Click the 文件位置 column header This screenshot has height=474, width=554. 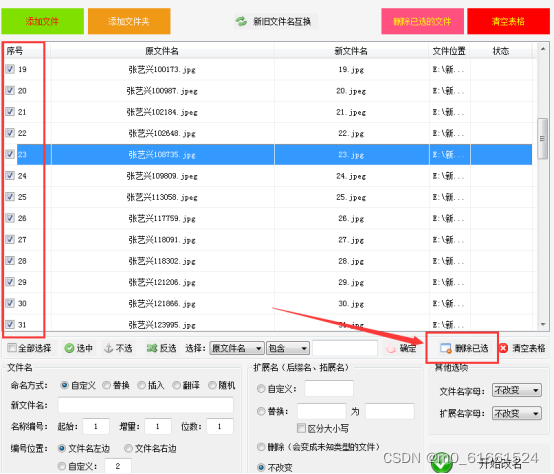click(x=449, y=51)
